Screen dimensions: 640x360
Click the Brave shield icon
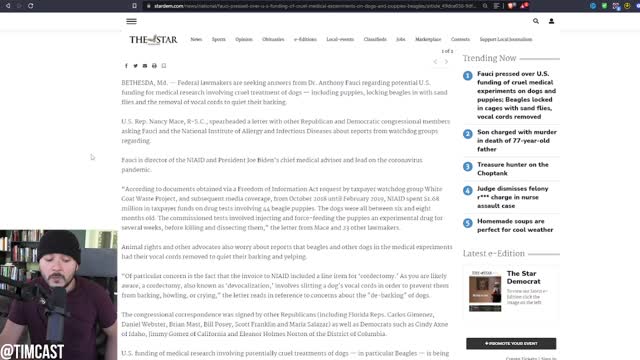click(x=511, y=6)
